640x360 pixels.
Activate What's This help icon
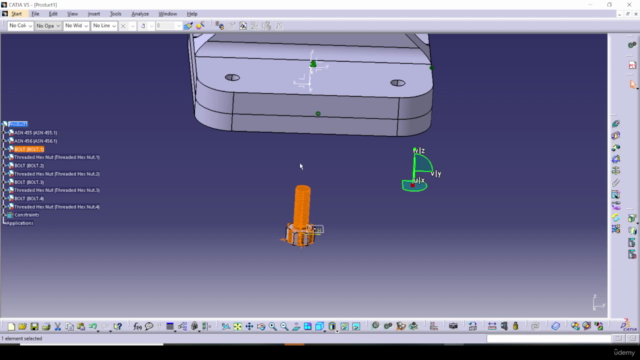118,326
